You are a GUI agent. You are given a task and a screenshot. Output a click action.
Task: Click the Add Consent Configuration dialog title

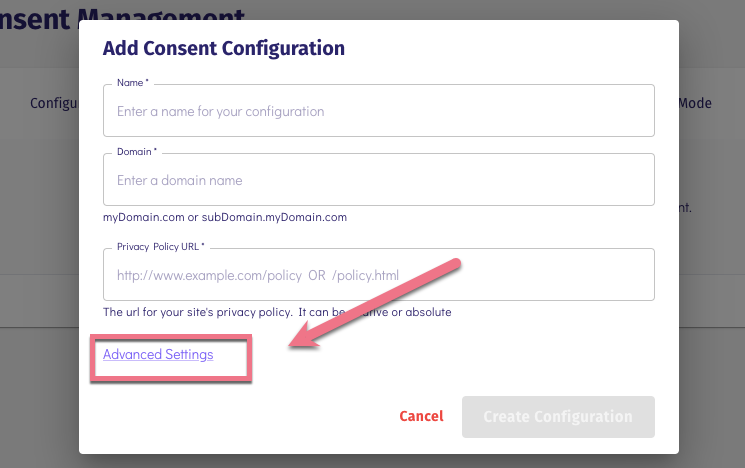click(x=224, y=47)
